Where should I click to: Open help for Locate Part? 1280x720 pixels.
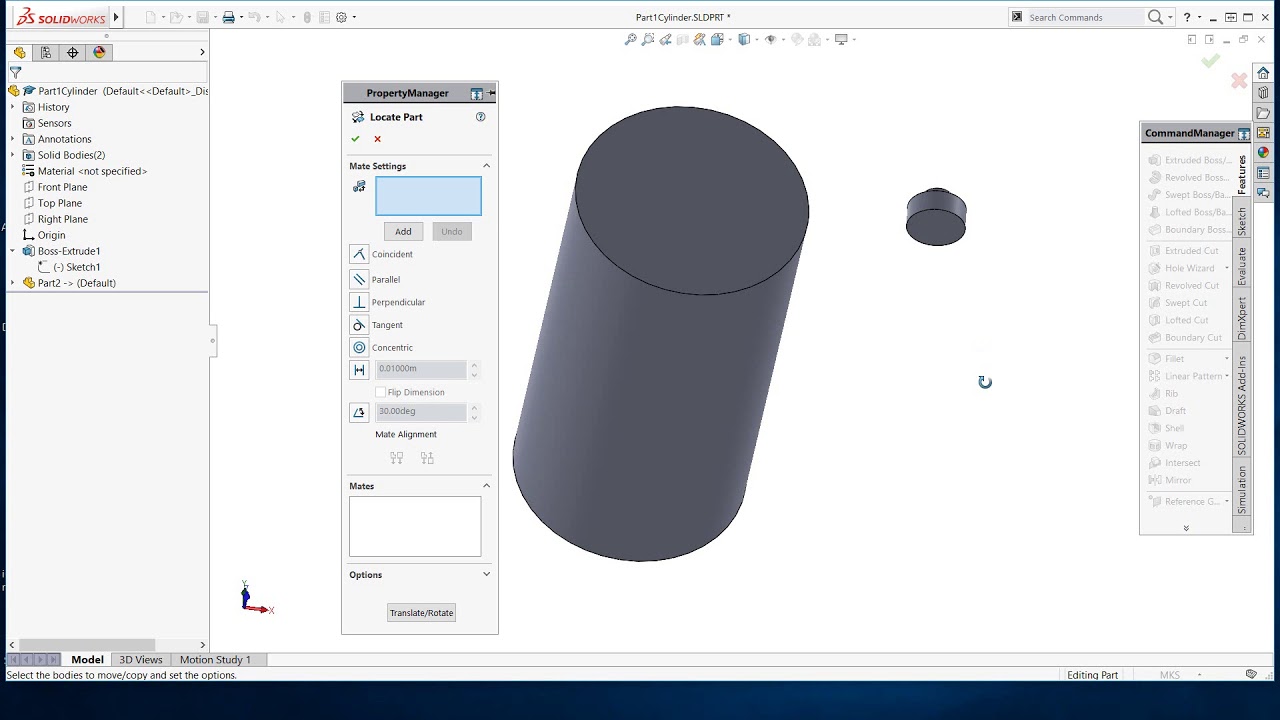click(480, 117)
